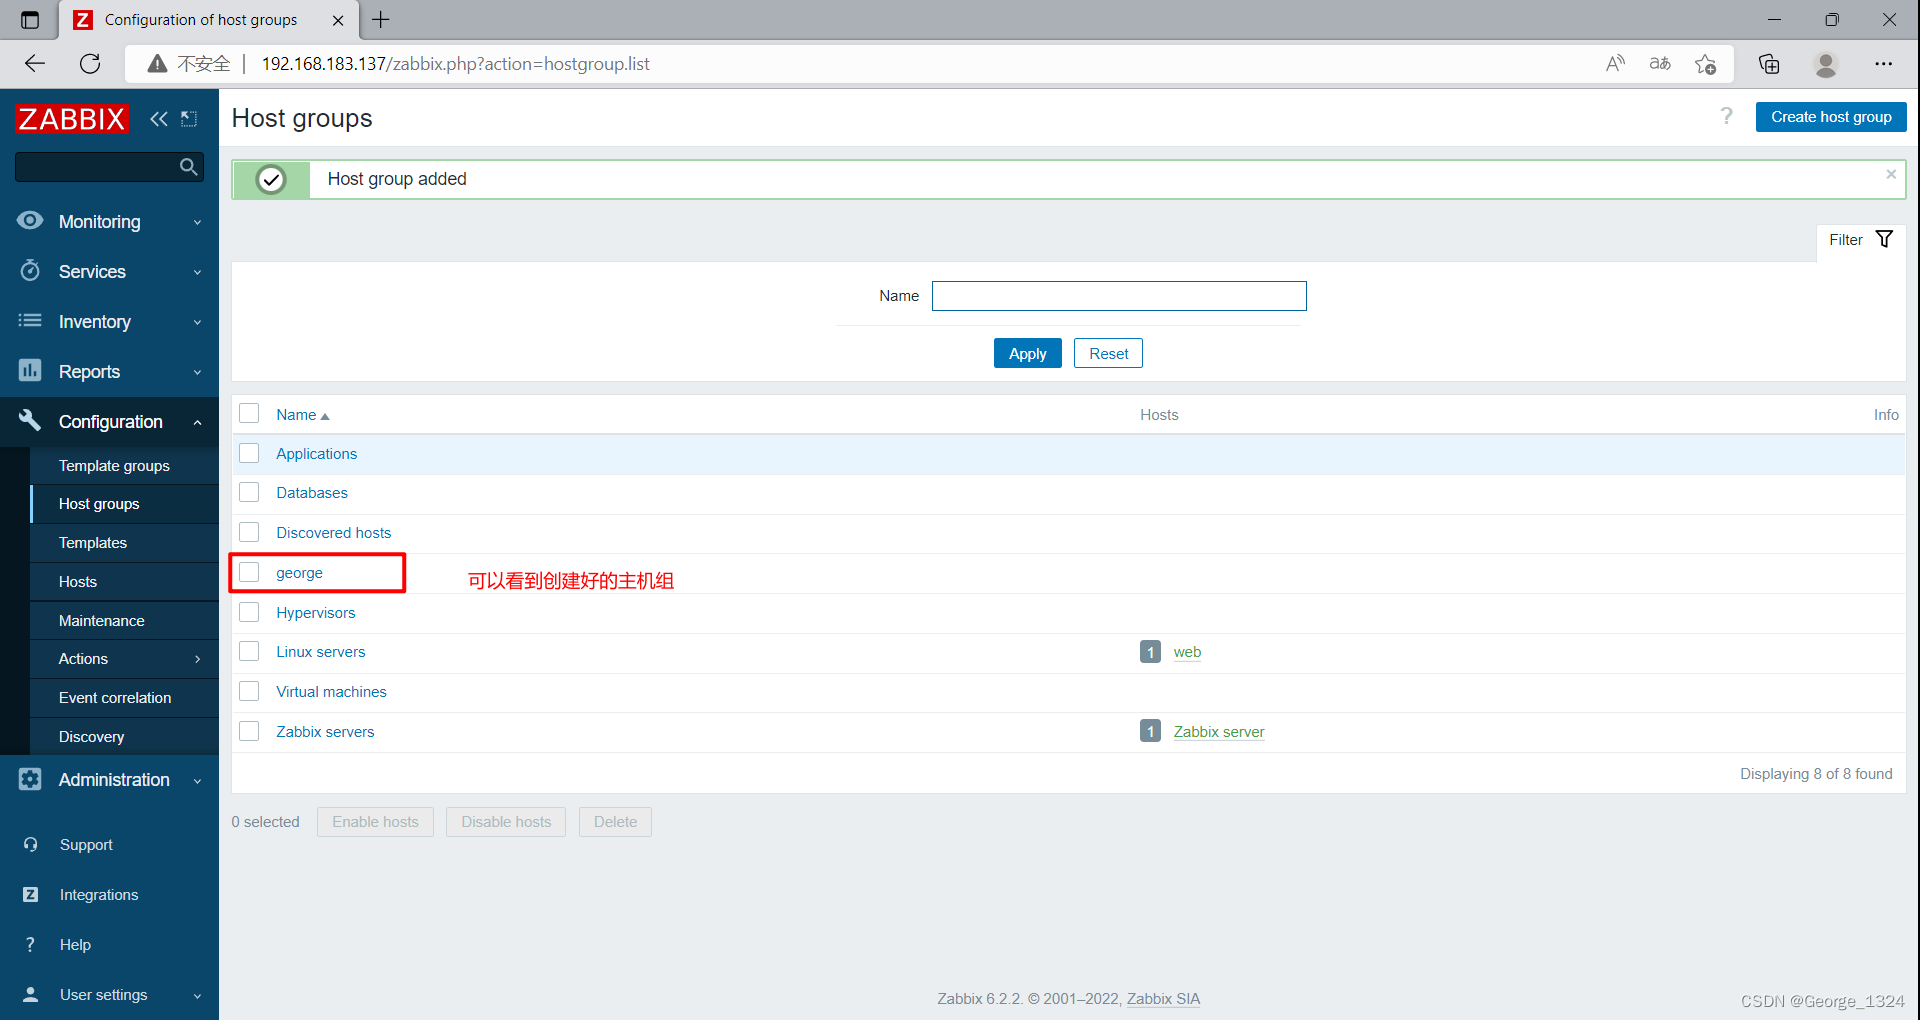Open Hosts in Configuration menu
Image resolution: width=1920 pixels, height=1020 pixels.
(78, 581)
